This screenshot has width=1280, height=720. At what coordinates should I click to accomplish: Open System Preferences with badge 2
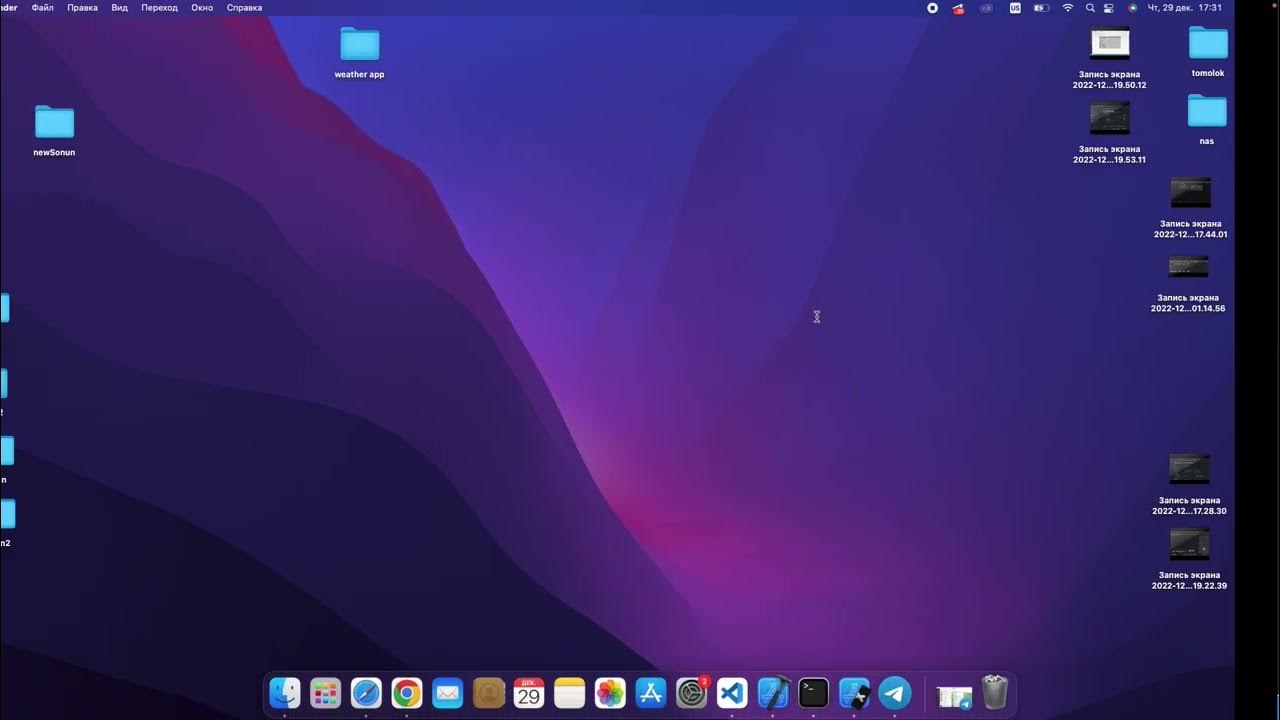pos(692,692)
